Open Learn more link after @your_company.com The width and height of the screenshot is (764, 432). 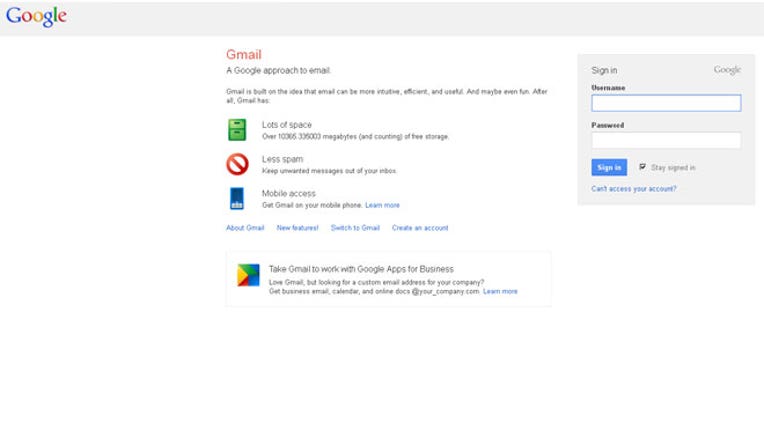coord(500,291)
